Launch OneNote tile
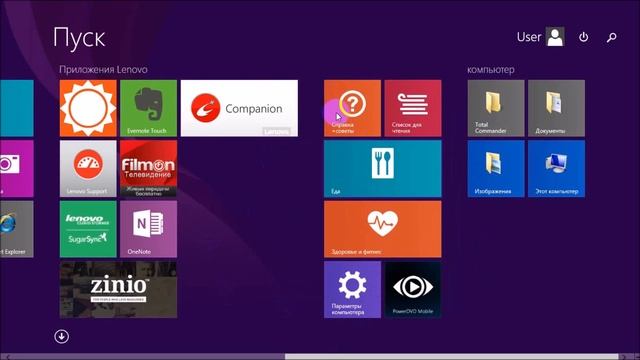Viewport: 640px width, 360px height. pyautogui.click(x=149, y=229)
